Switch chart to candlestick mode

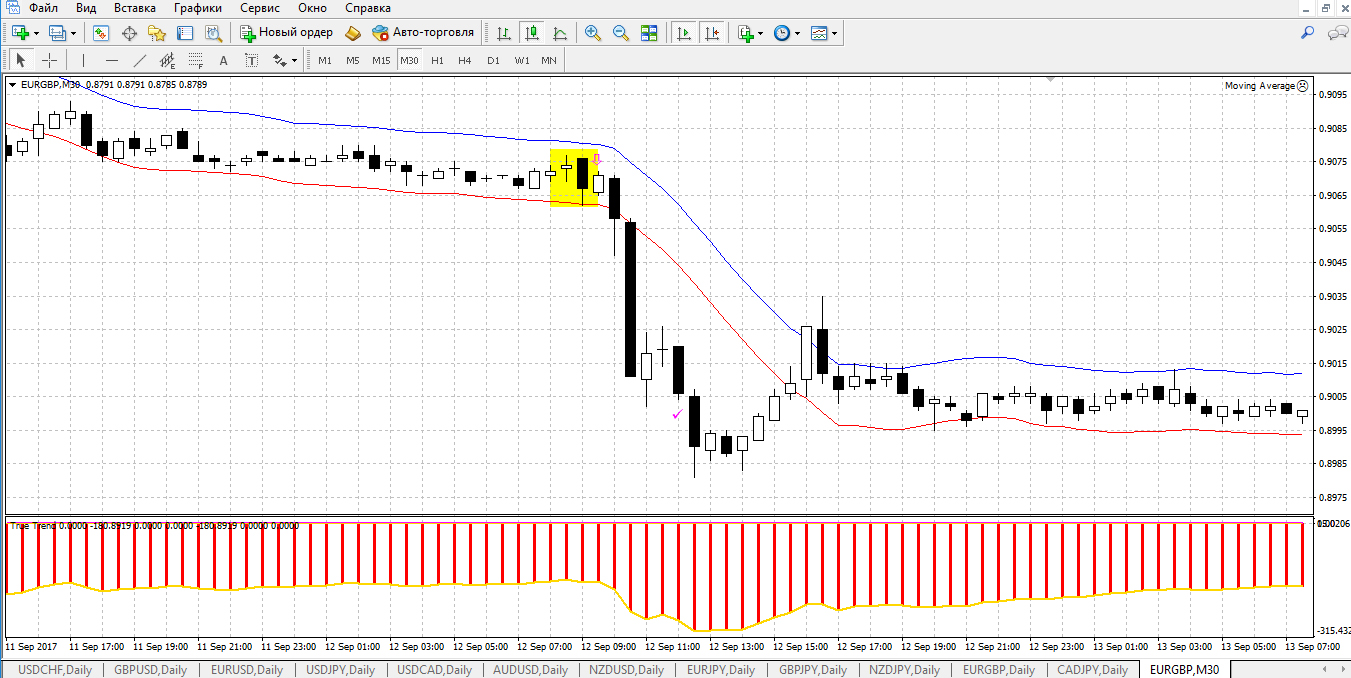tap(531, 33)
